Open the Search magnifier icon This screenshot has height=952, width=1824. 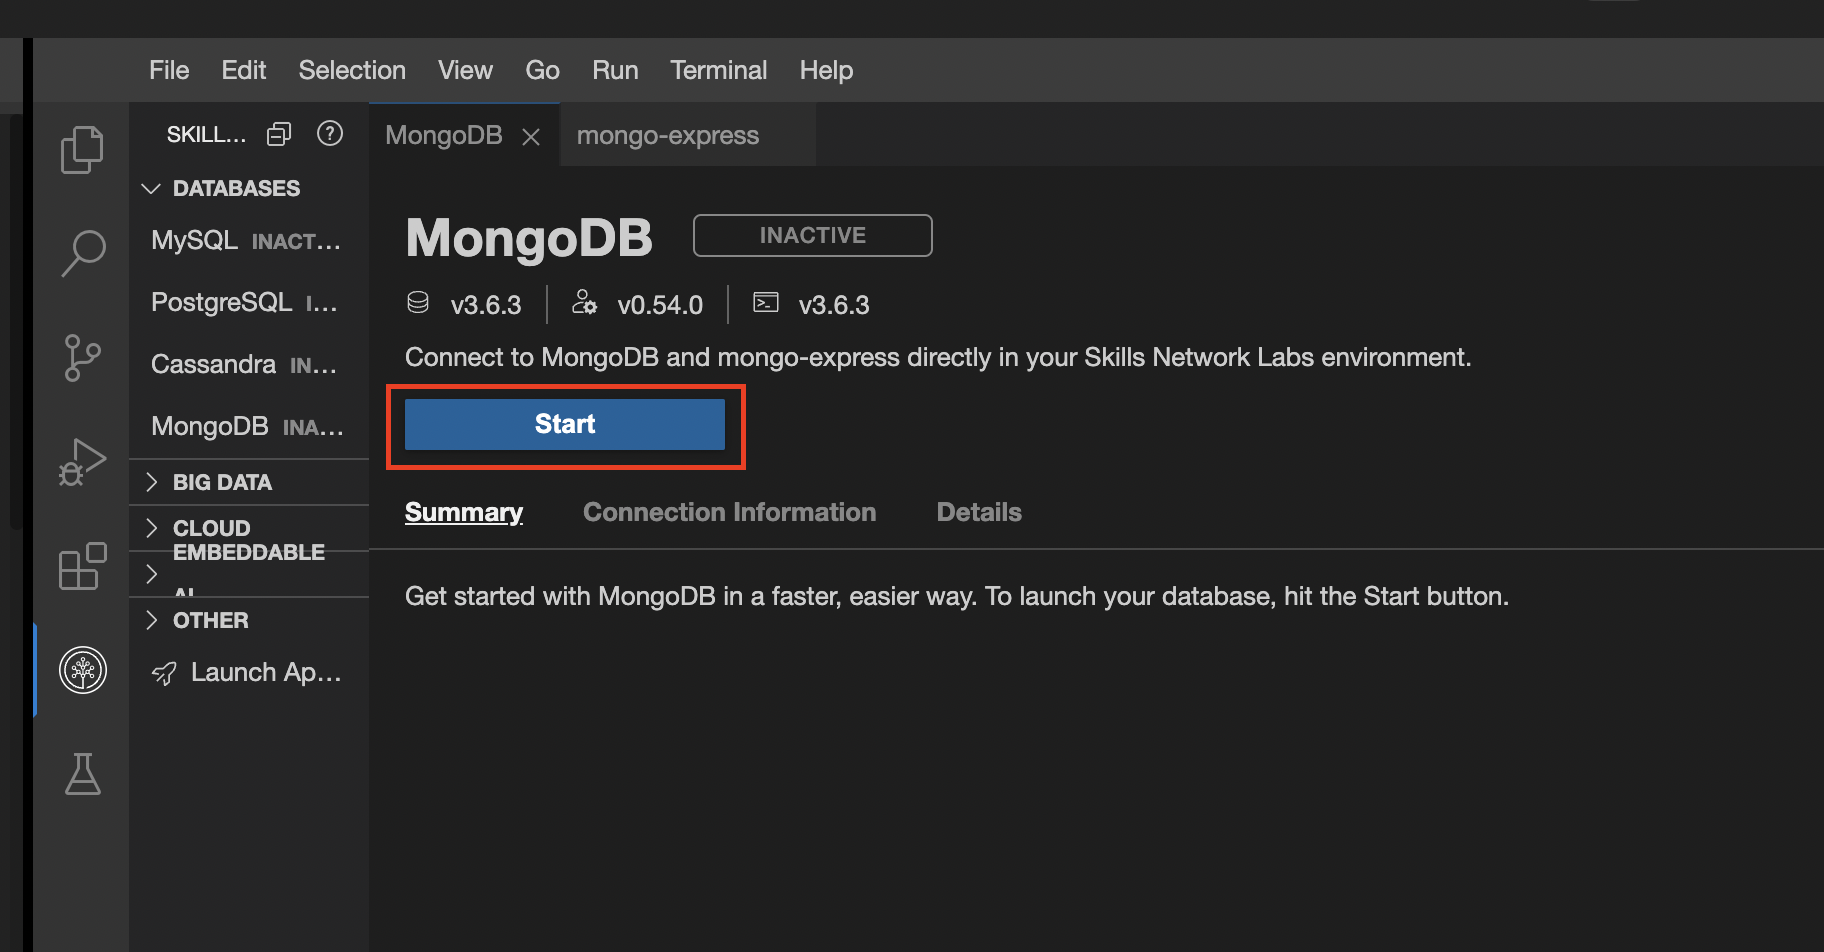click(82, 253)
